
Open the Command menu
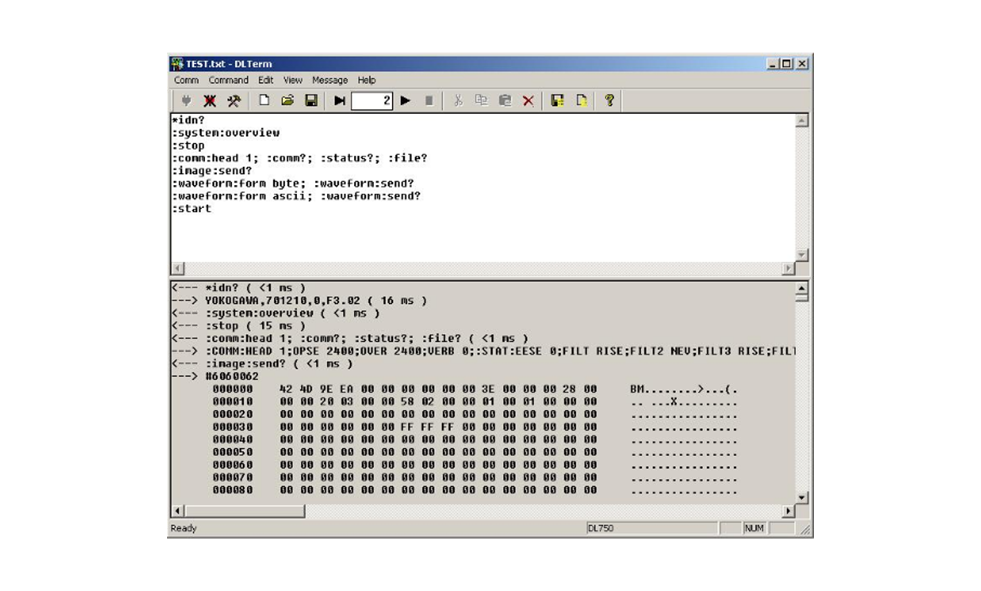(x=228, y=80)
